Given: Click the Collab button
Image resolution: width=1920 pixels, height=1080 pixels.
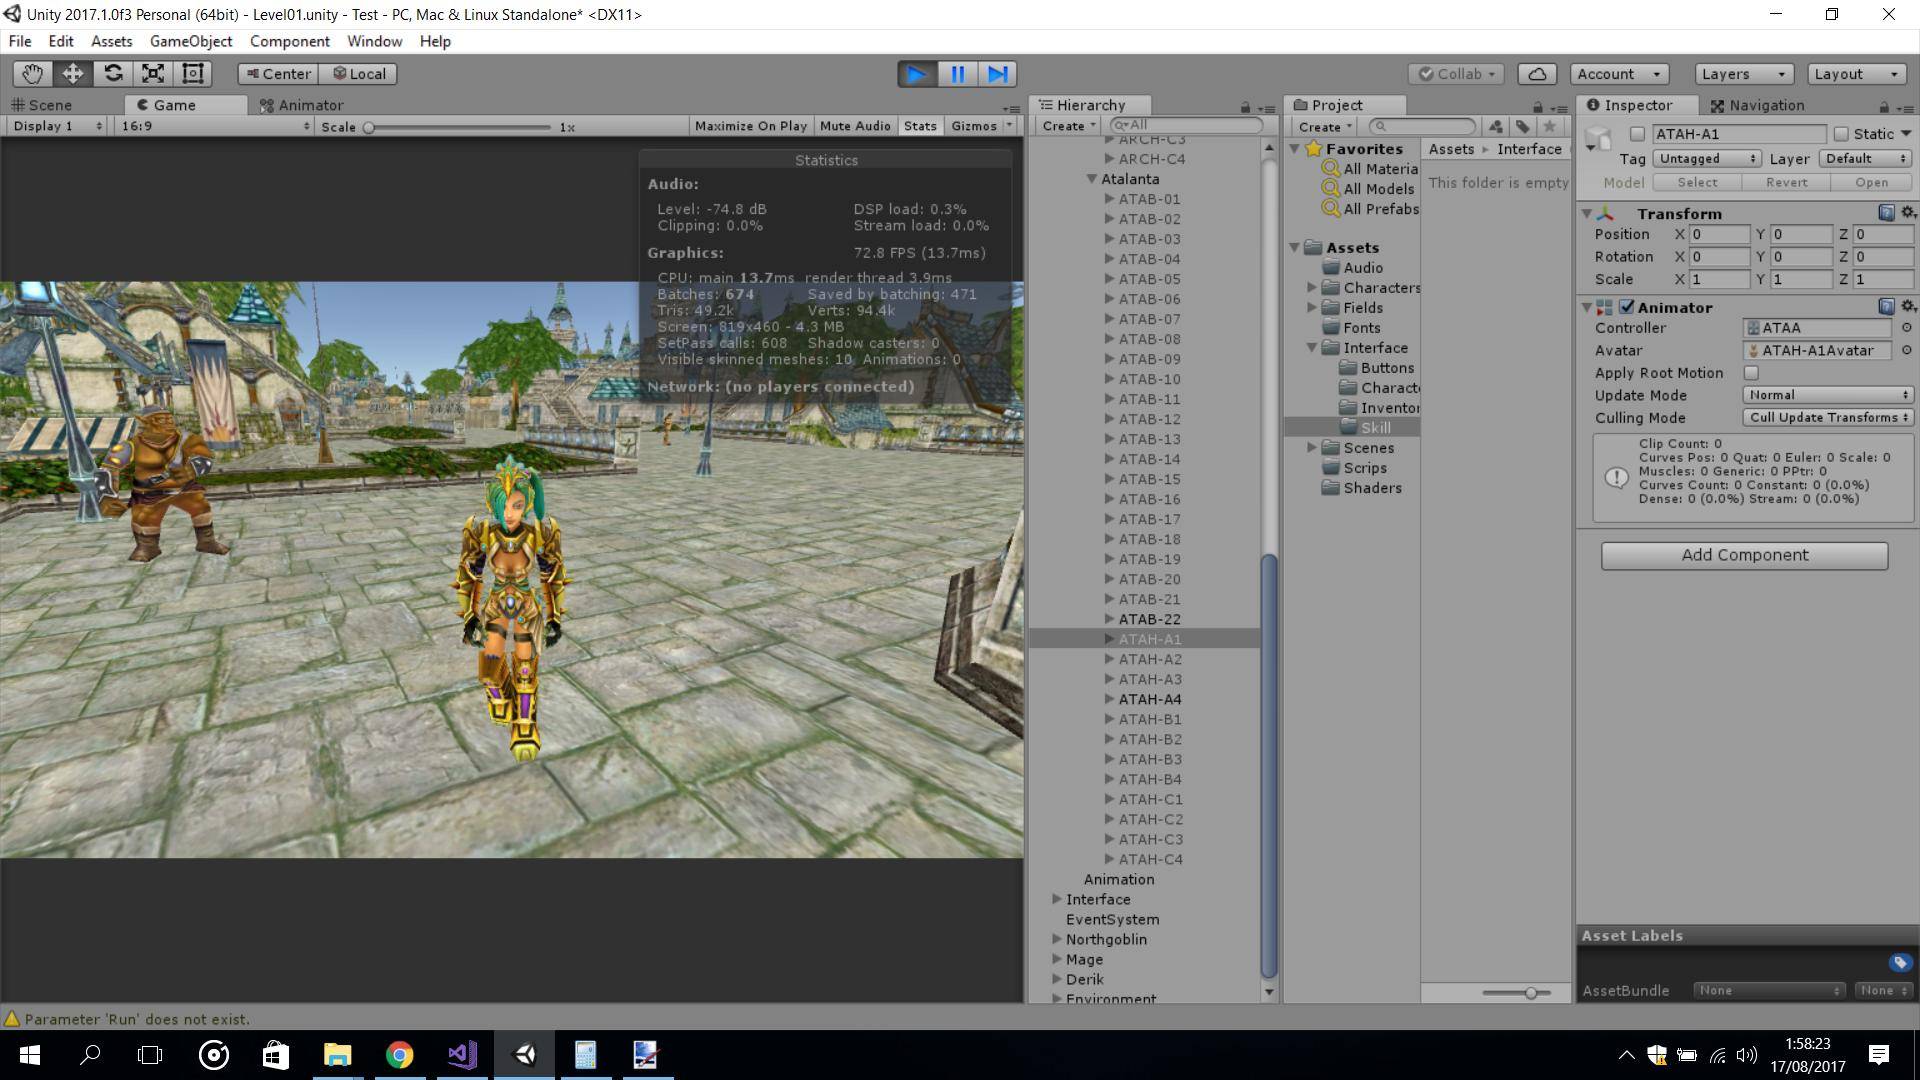Looking at the screenshot, I should click(x=1456, y=74).
